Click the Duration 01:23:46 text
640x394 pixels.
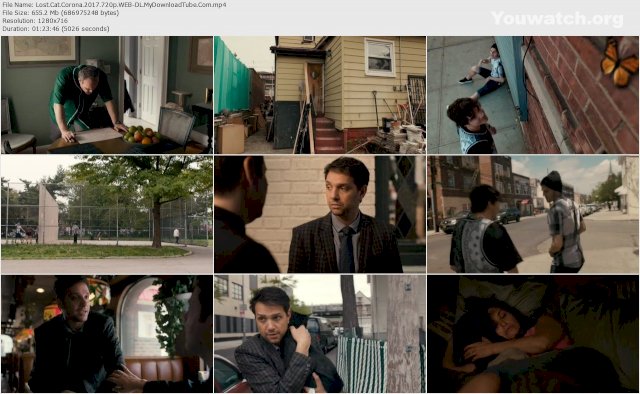(x=56, y=29)
